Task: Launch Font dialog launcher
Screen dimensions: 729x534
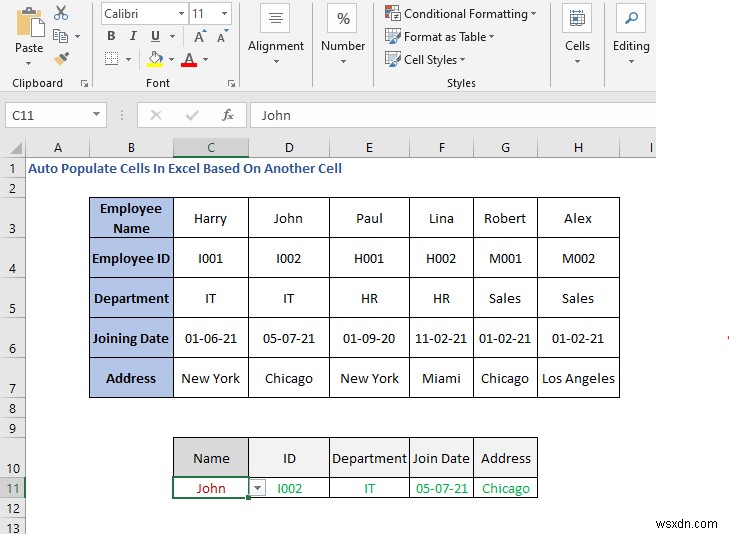Action: point(231,84)
